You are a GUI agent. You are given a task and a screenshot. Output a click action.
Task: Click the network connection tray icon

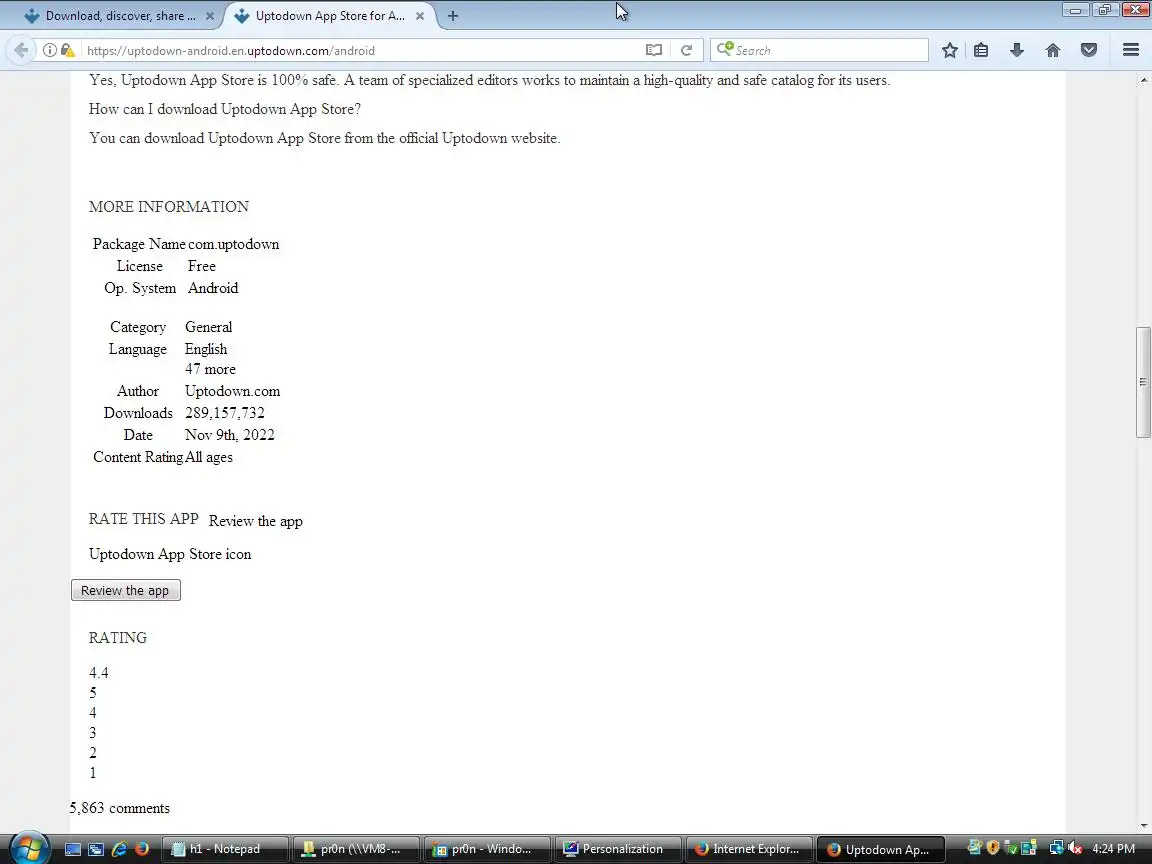(1056, 849)
